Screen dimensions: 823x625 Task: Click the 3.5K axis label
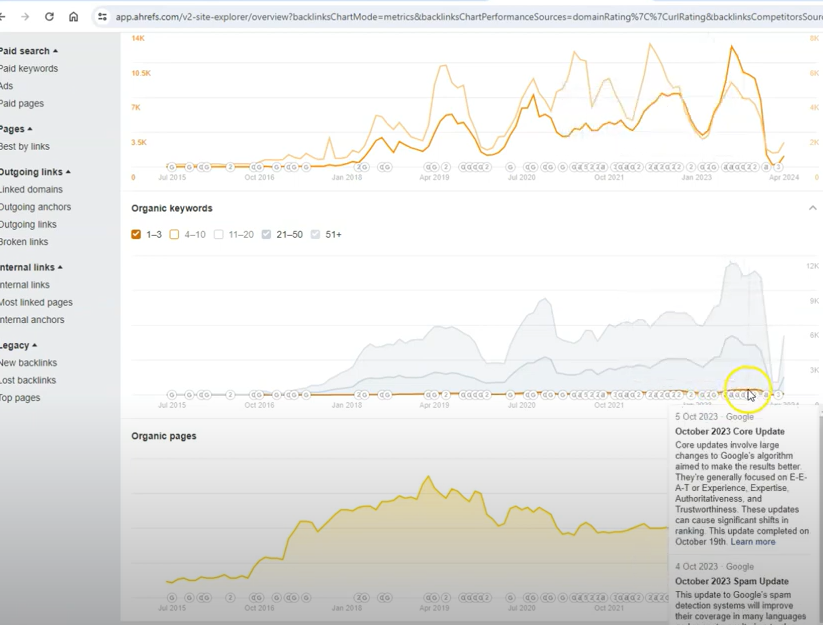click(x=139, y=142)
